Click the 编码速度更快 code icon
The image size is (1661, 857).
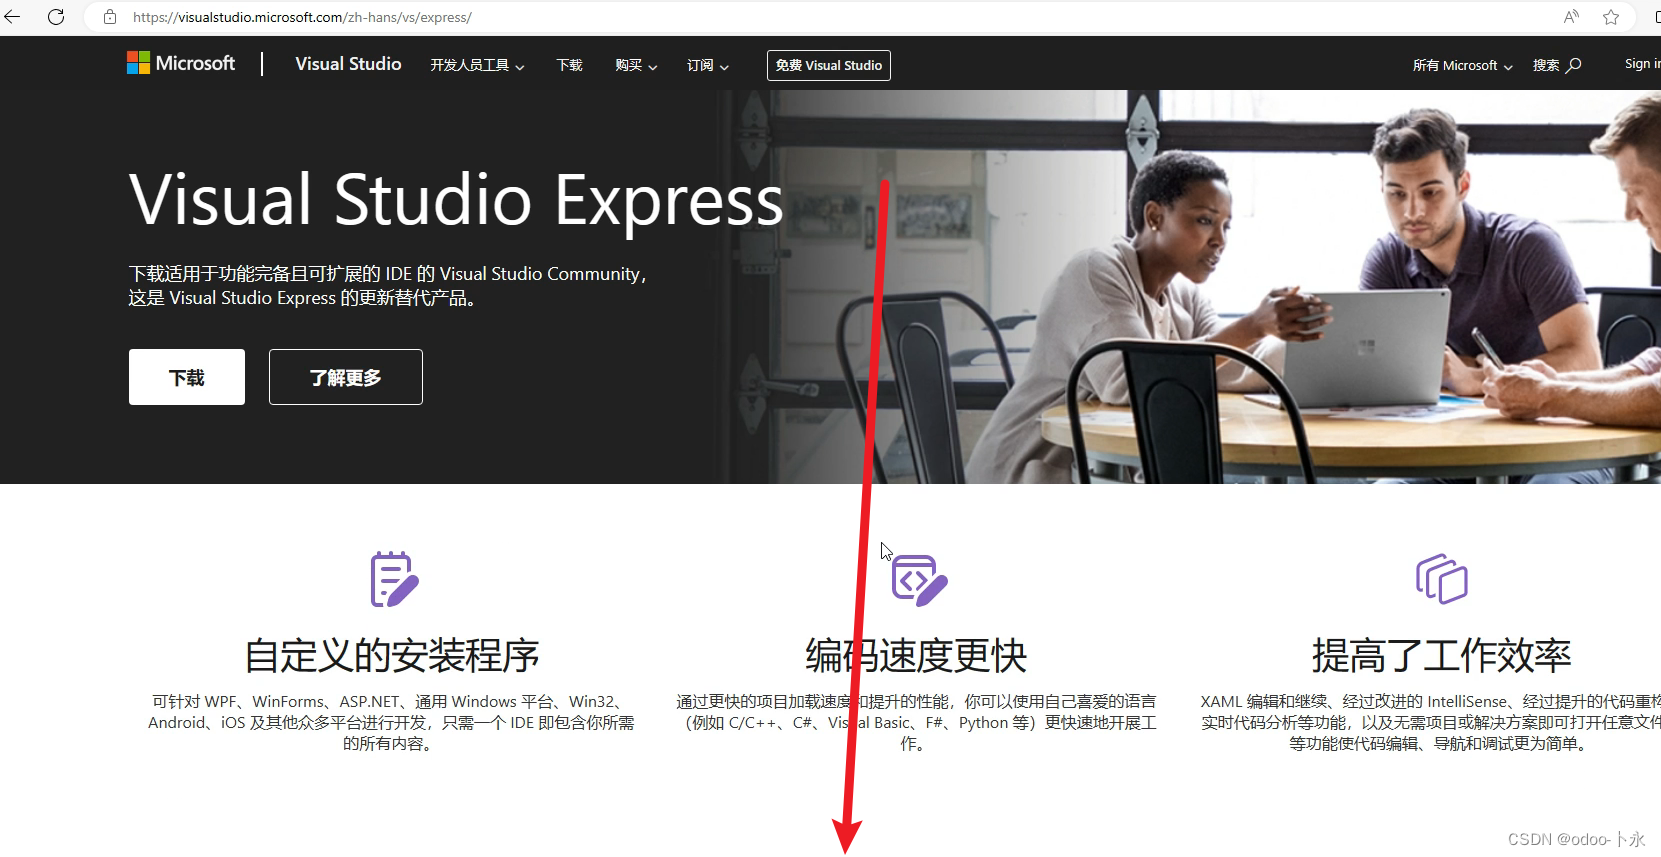click(x=918, y=580)
